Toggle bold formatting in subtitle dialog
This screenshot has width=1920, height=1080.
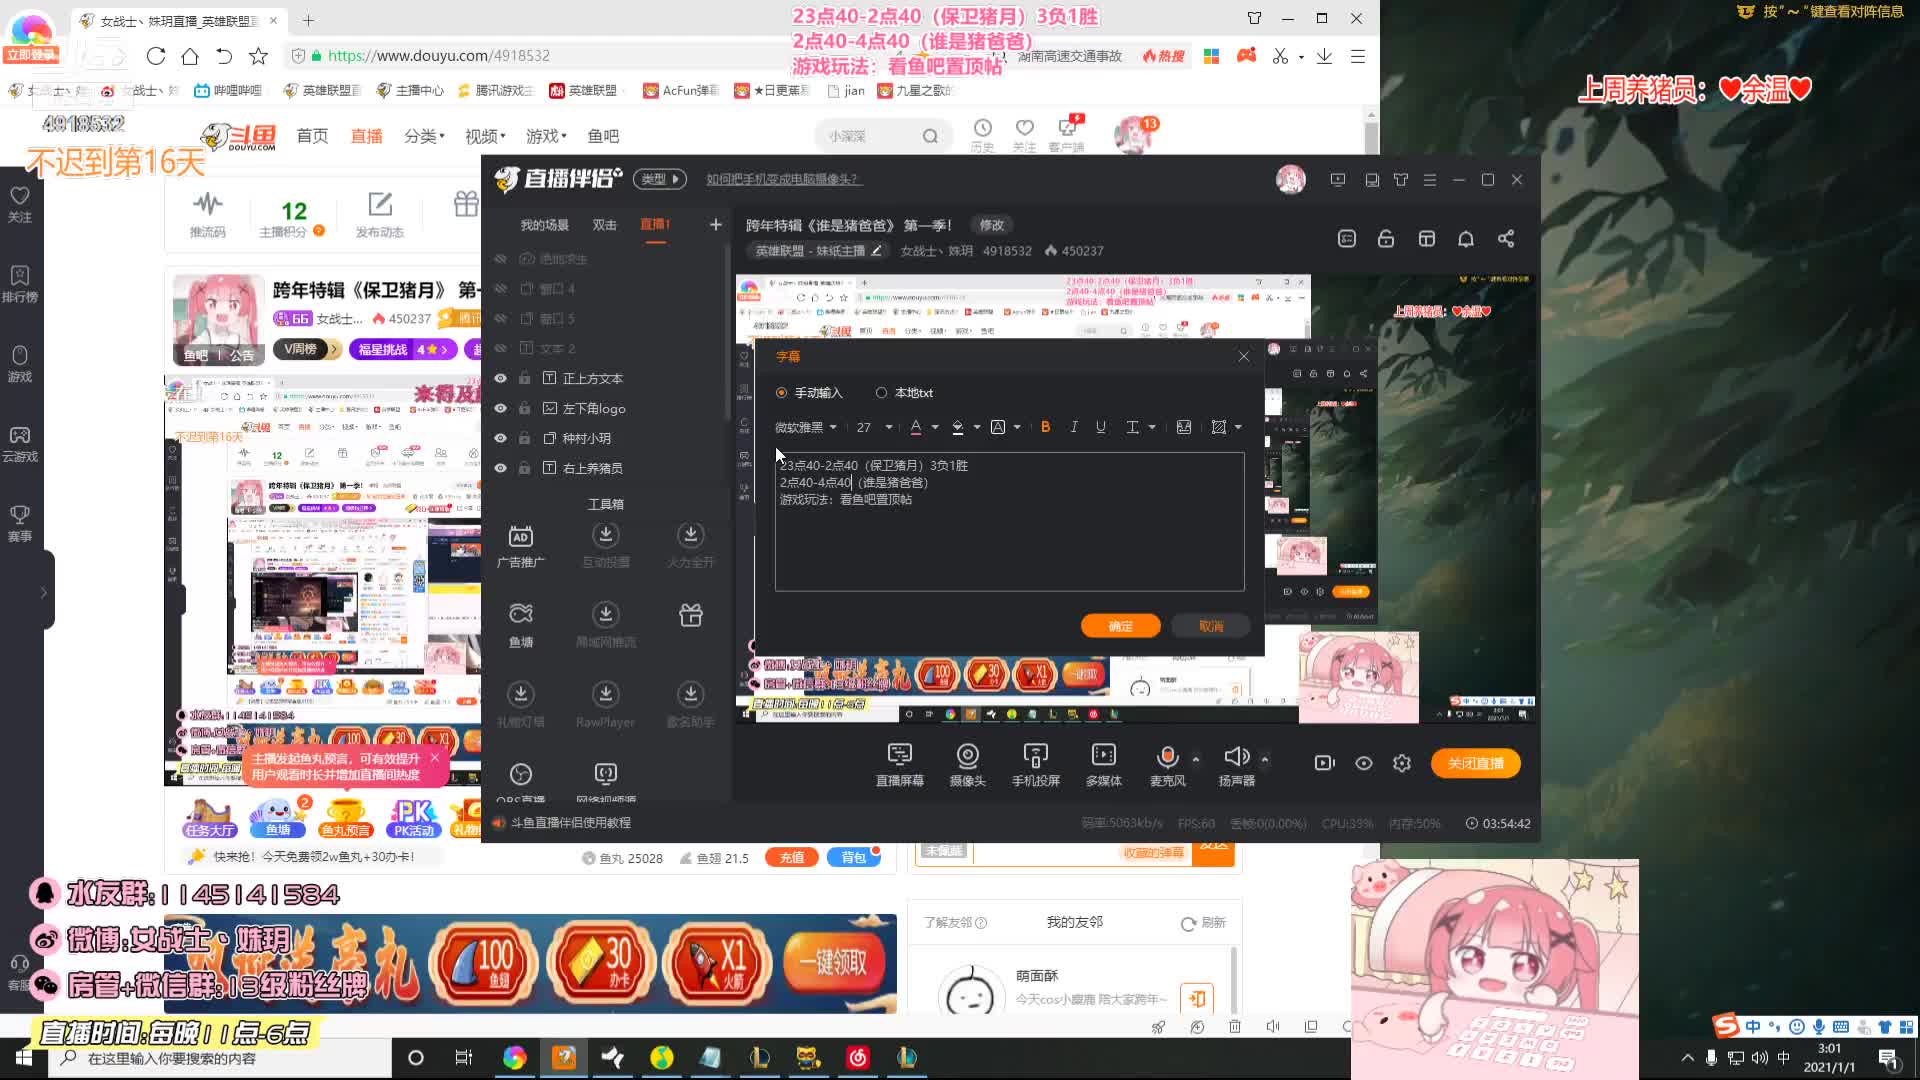tap(1045, 427)
